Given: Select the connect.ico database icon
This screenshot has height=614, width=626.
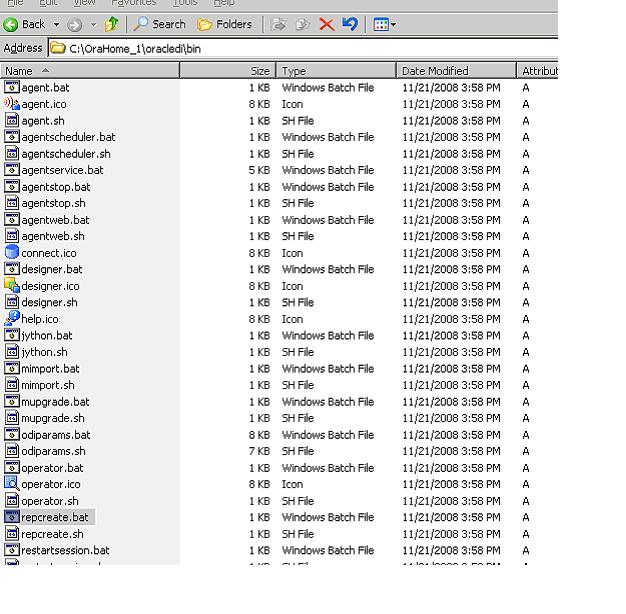Looking at the screenshot, I should coord(12,252).
